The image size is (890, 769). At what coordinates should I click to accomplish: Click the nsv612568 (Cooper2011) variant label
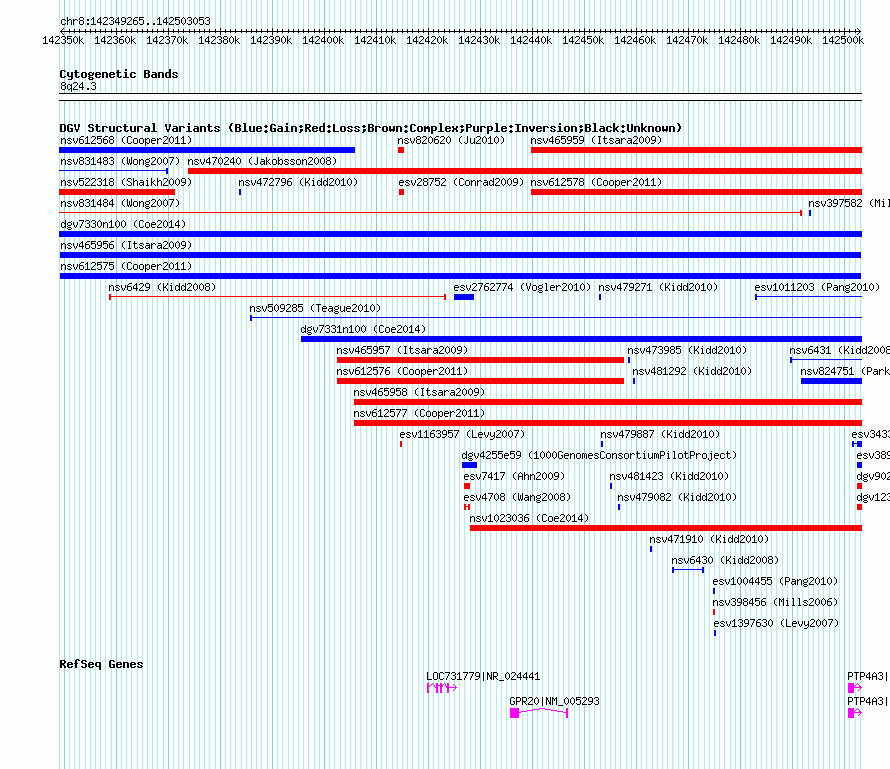(x=126, y=140)
